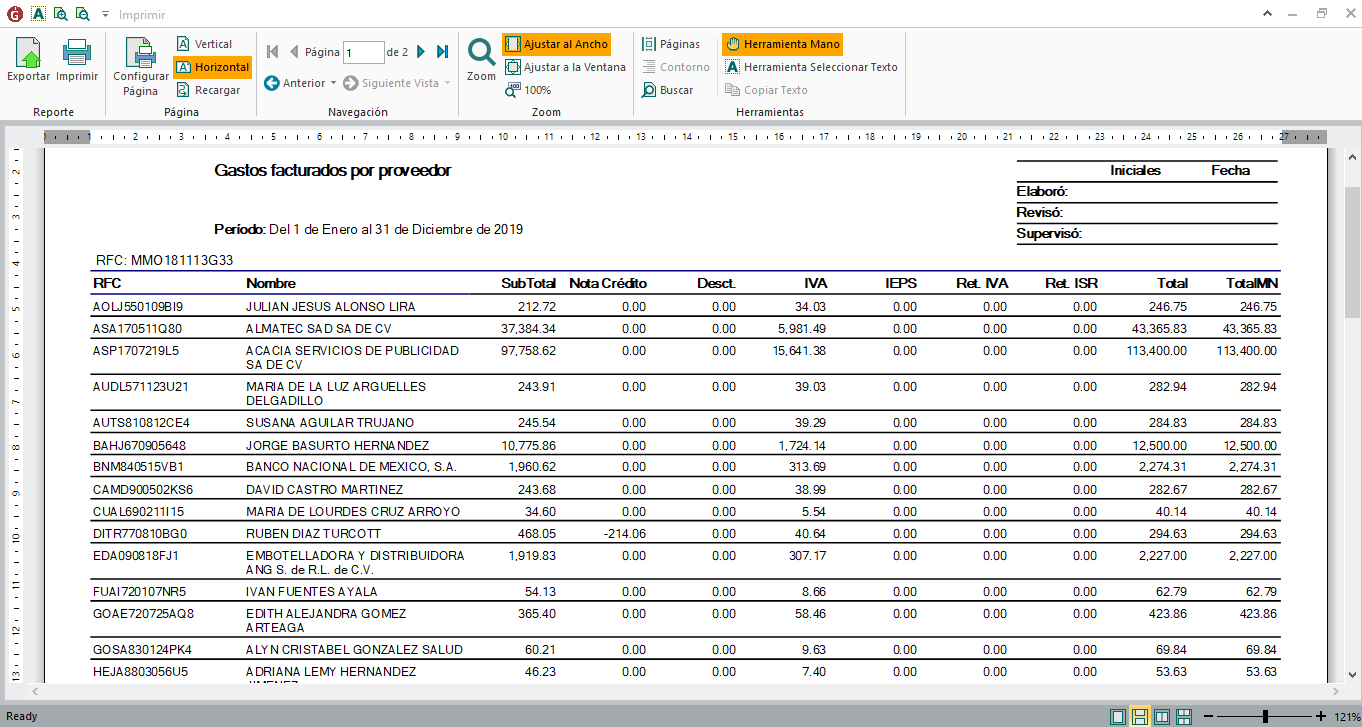The image size is (1362, 727).
Task: Click Recargar to reload report
Action: 208,90
